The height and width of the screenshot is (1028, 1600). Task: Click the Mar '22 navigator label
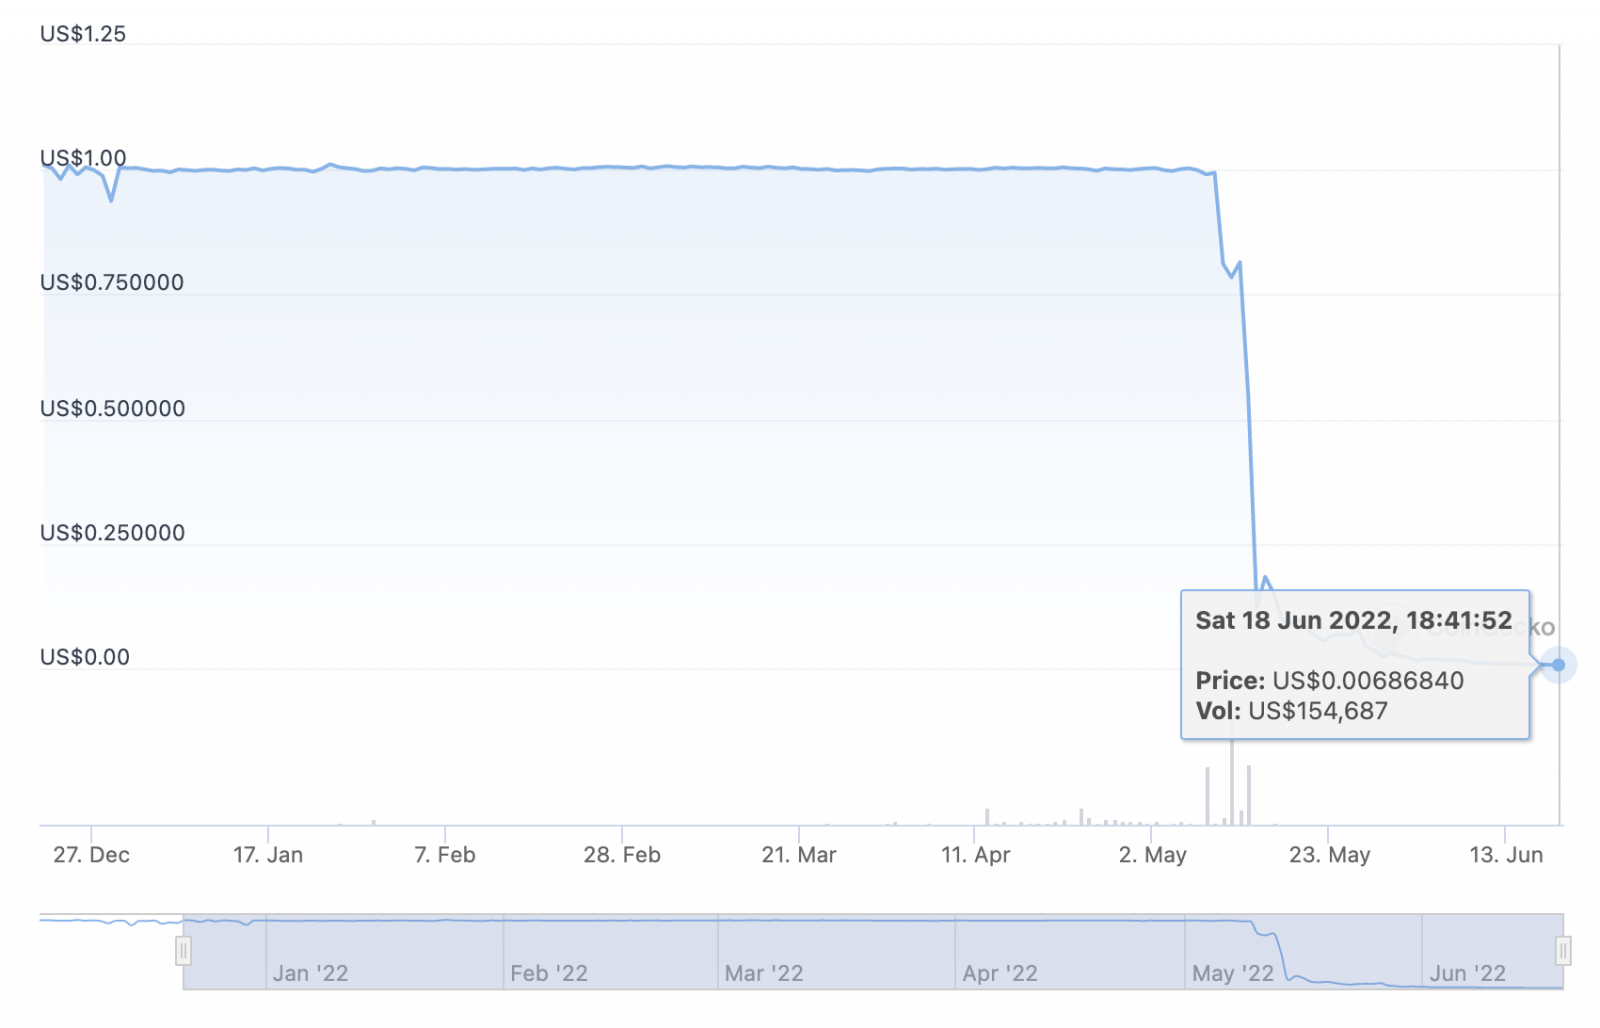pyautogui.click(x=764, y=973)
